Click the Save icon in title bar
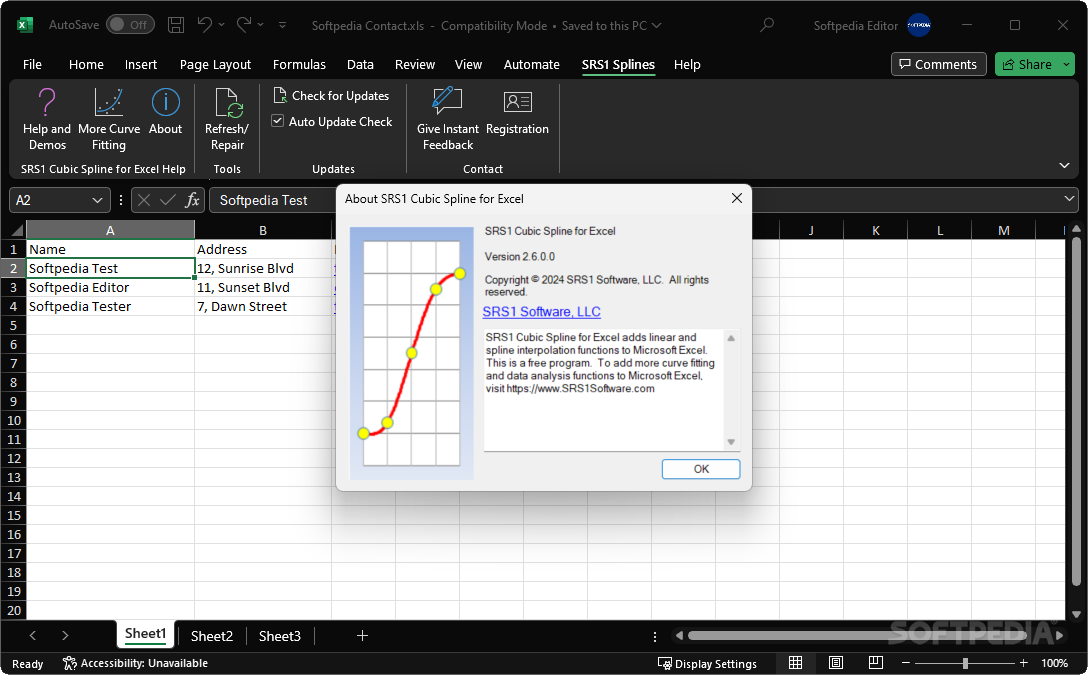The height and width of the screenshot is (675, 1088). [176, 25]
